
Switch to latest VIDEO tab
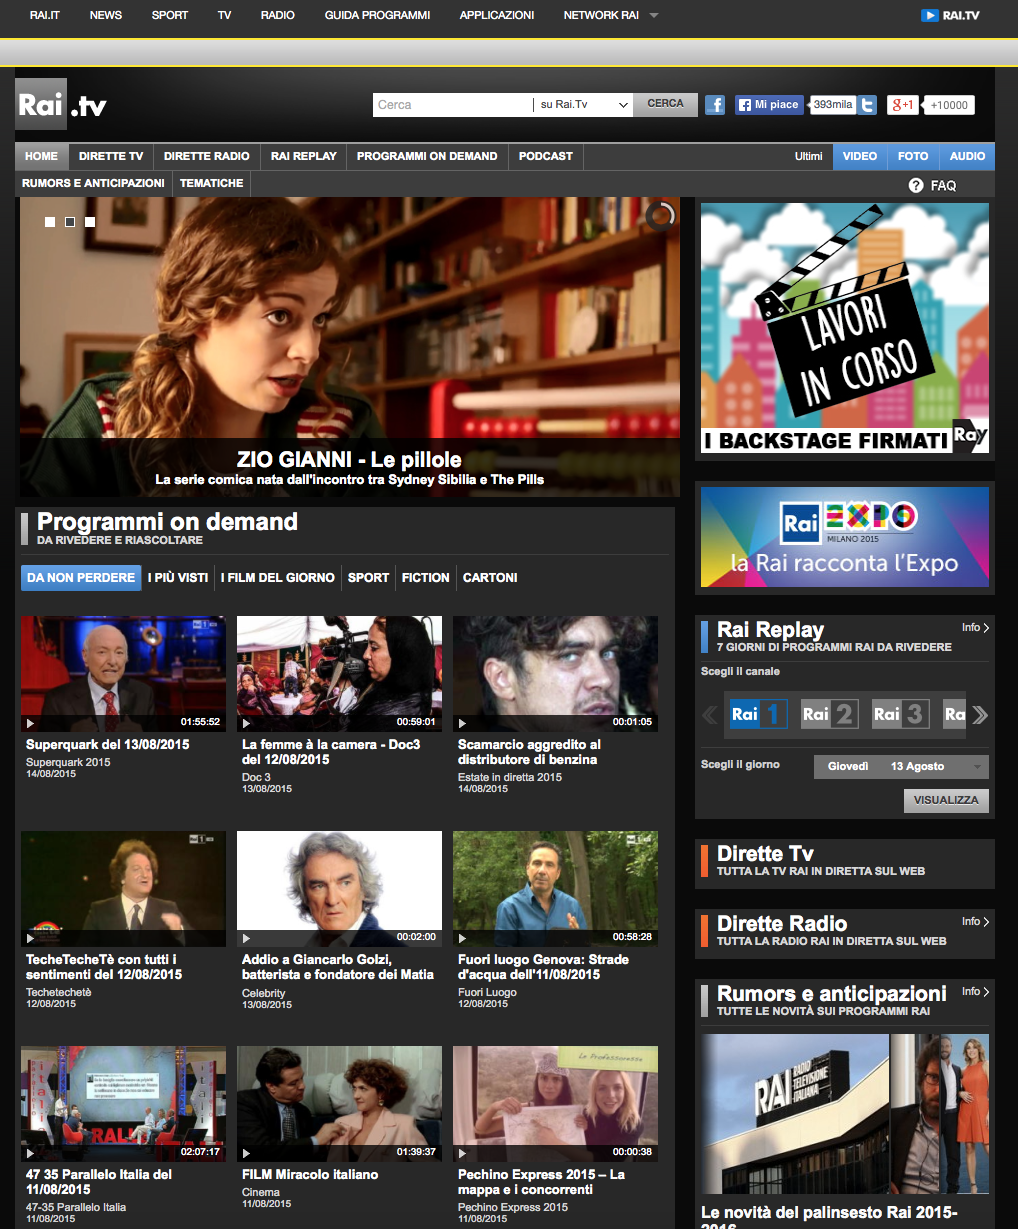click(x=860, y=157)
